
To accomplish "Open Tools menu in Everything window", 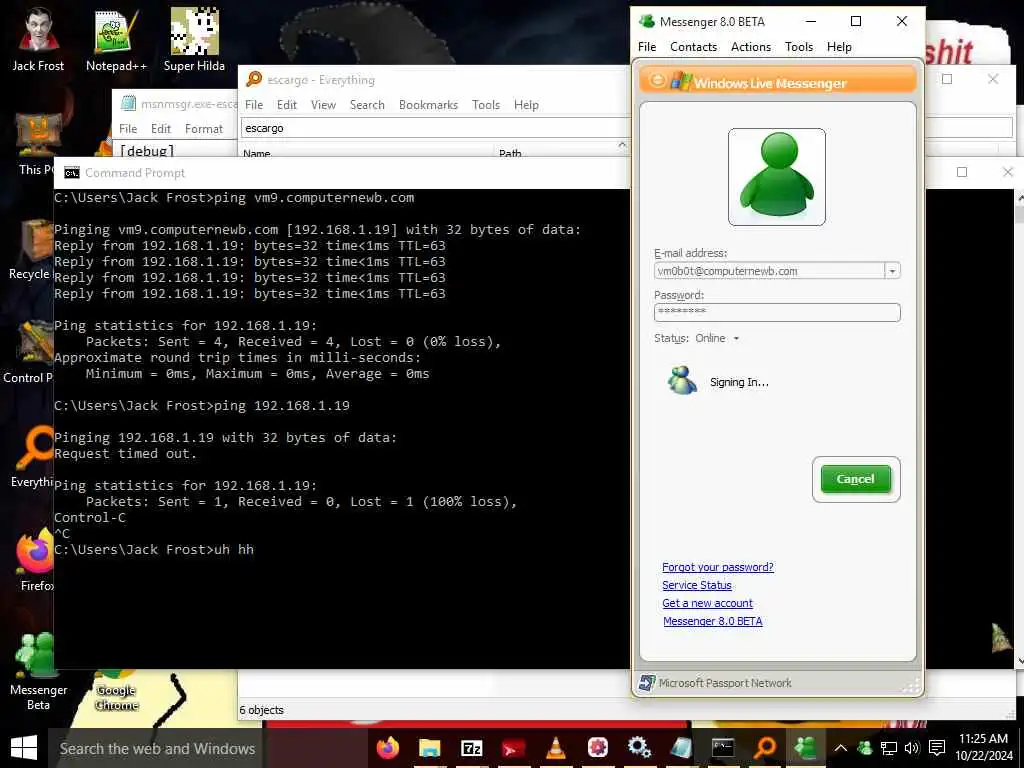I will click(x=486, y=104).
